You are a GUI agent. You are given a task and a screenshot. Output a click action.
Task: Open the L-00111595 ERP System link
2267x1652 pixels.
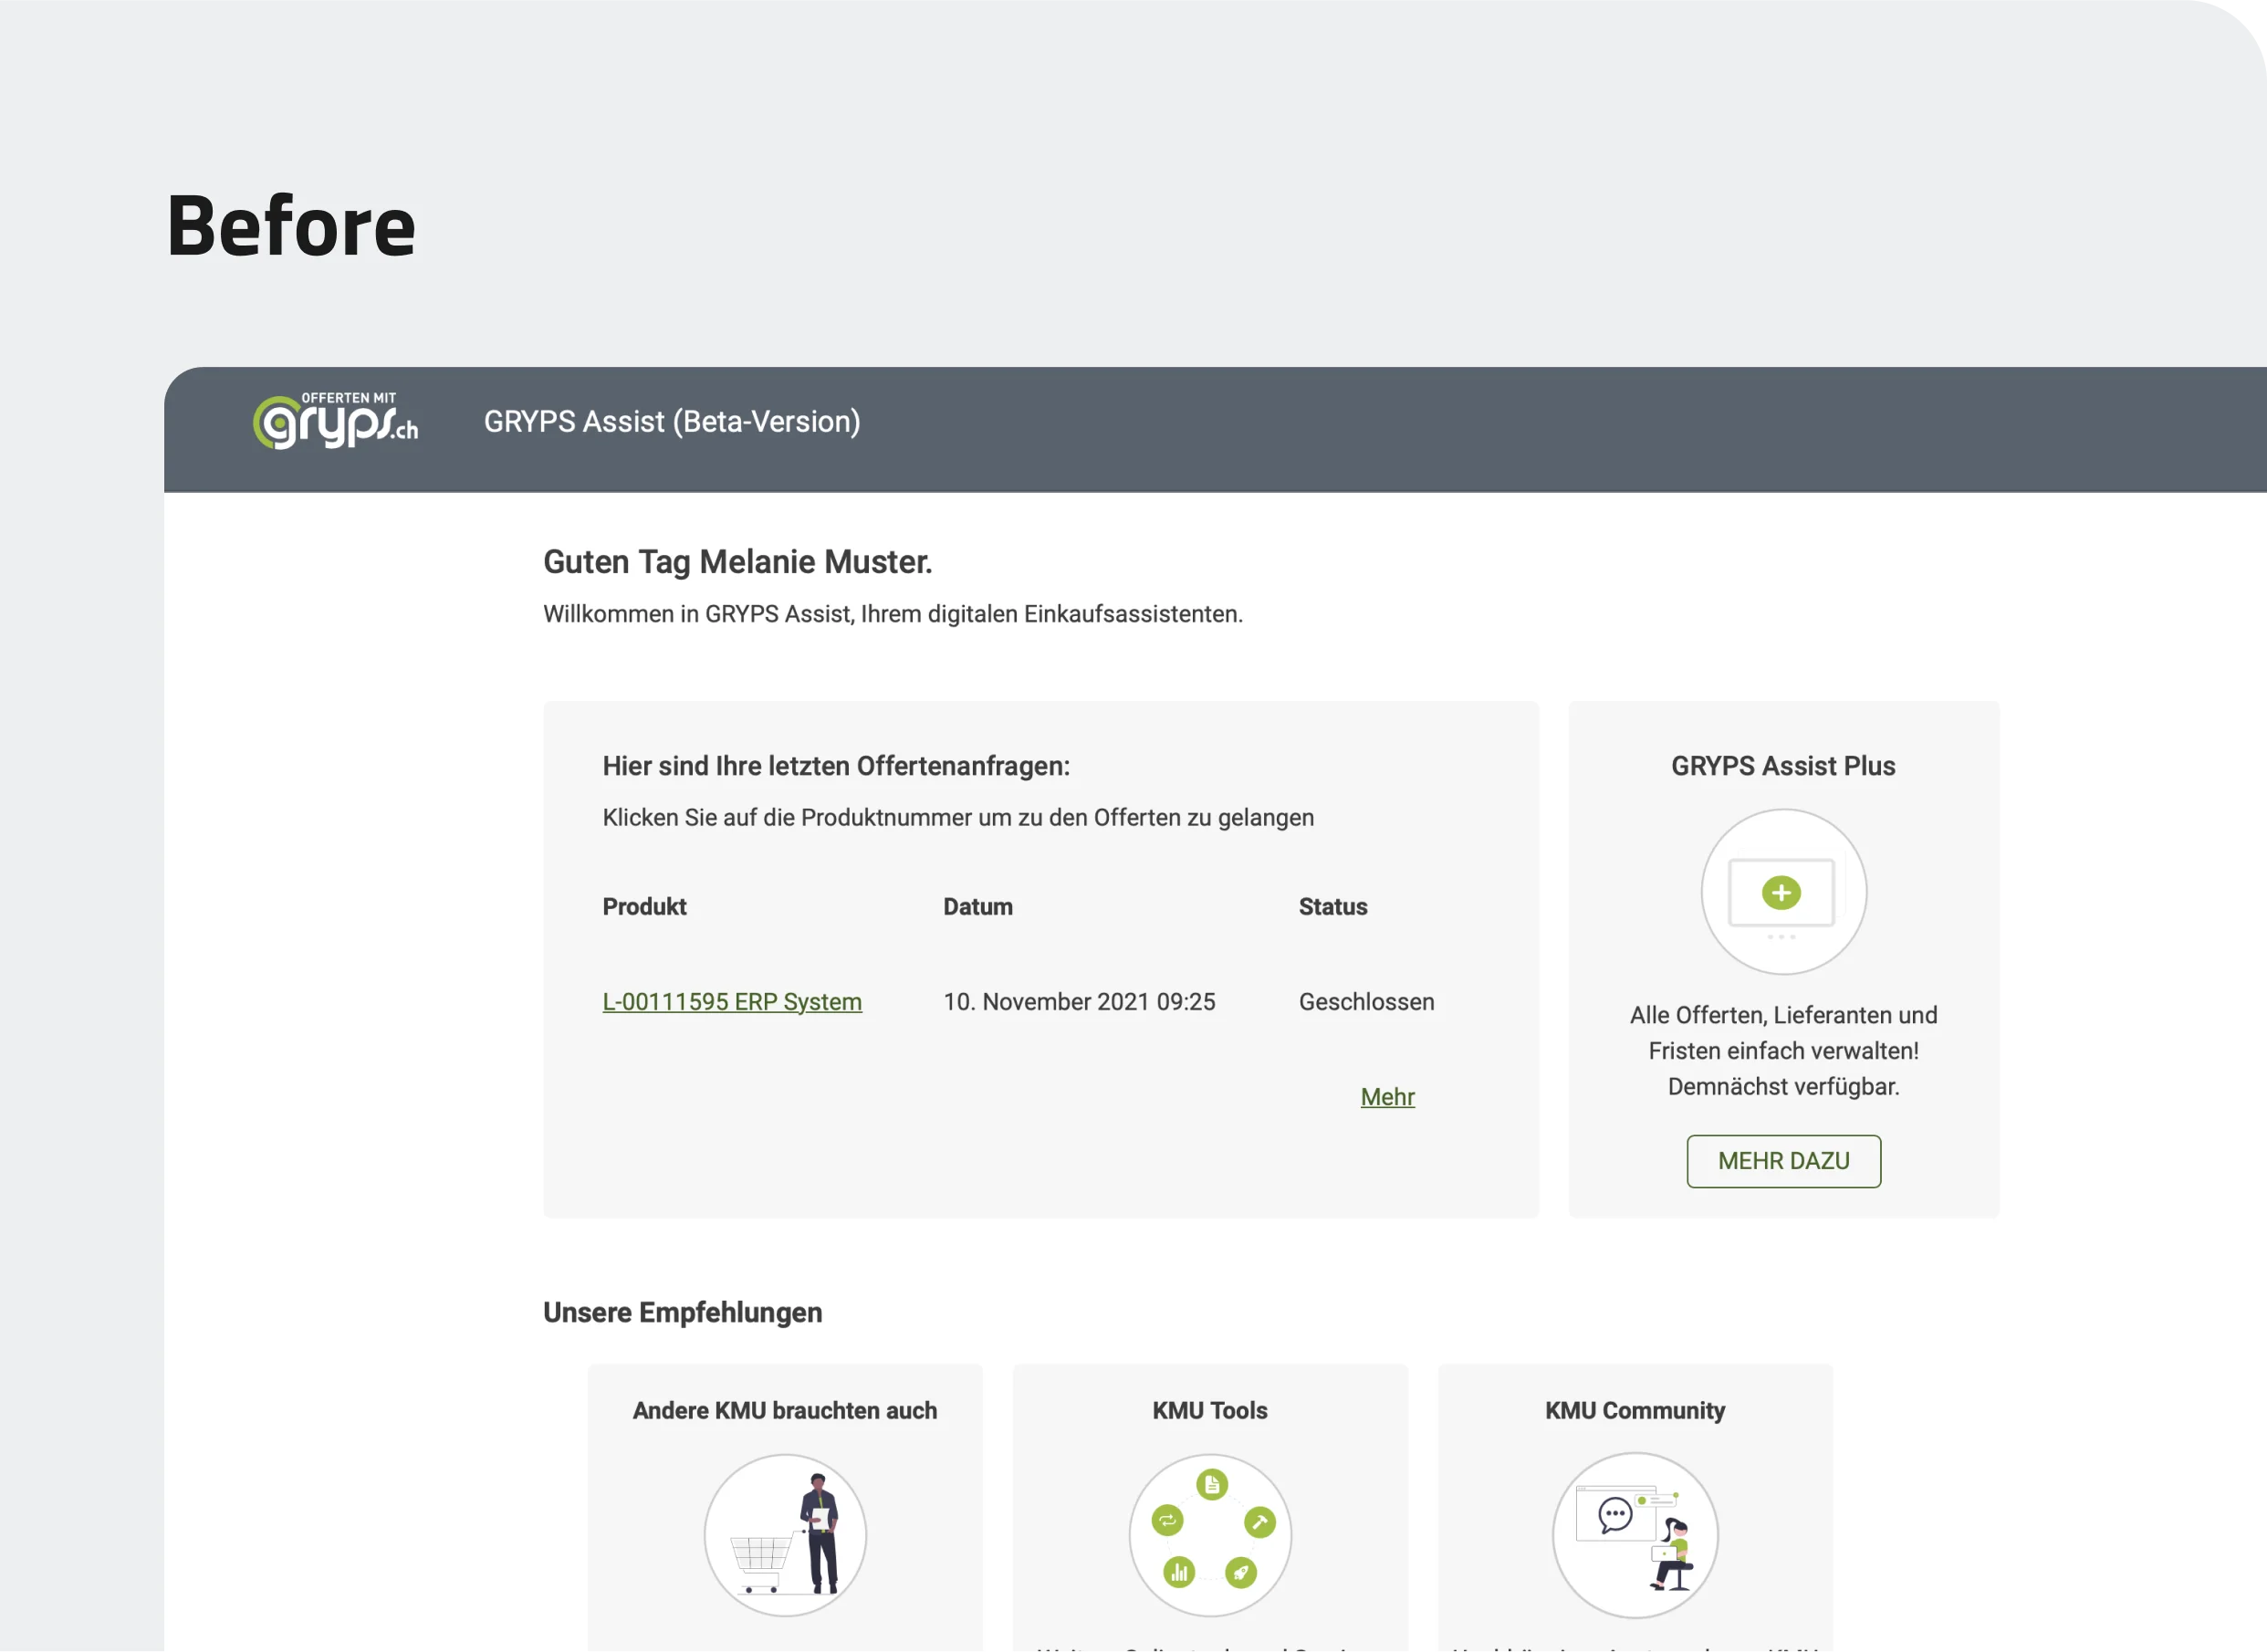tap(731, 1002)
